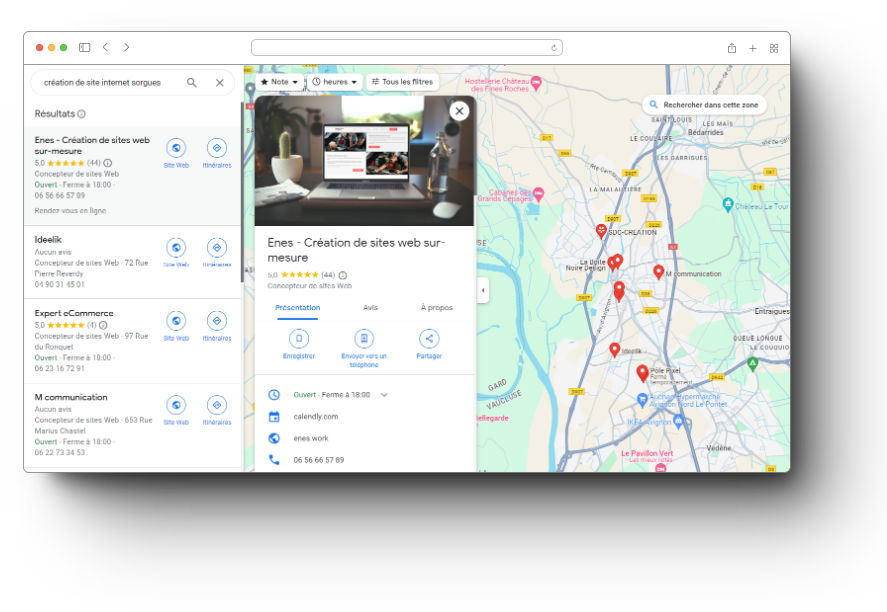This screenshot has width=887, height=612.
Task: Select the Ideelik result title
Action: click(48, 240)
